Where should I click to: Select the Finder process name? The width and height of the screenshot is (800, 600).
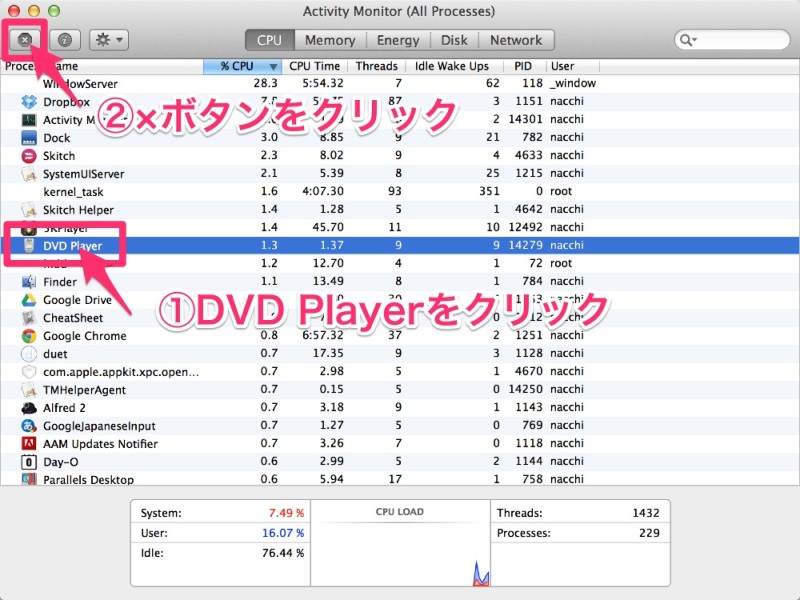pos(60,282)
